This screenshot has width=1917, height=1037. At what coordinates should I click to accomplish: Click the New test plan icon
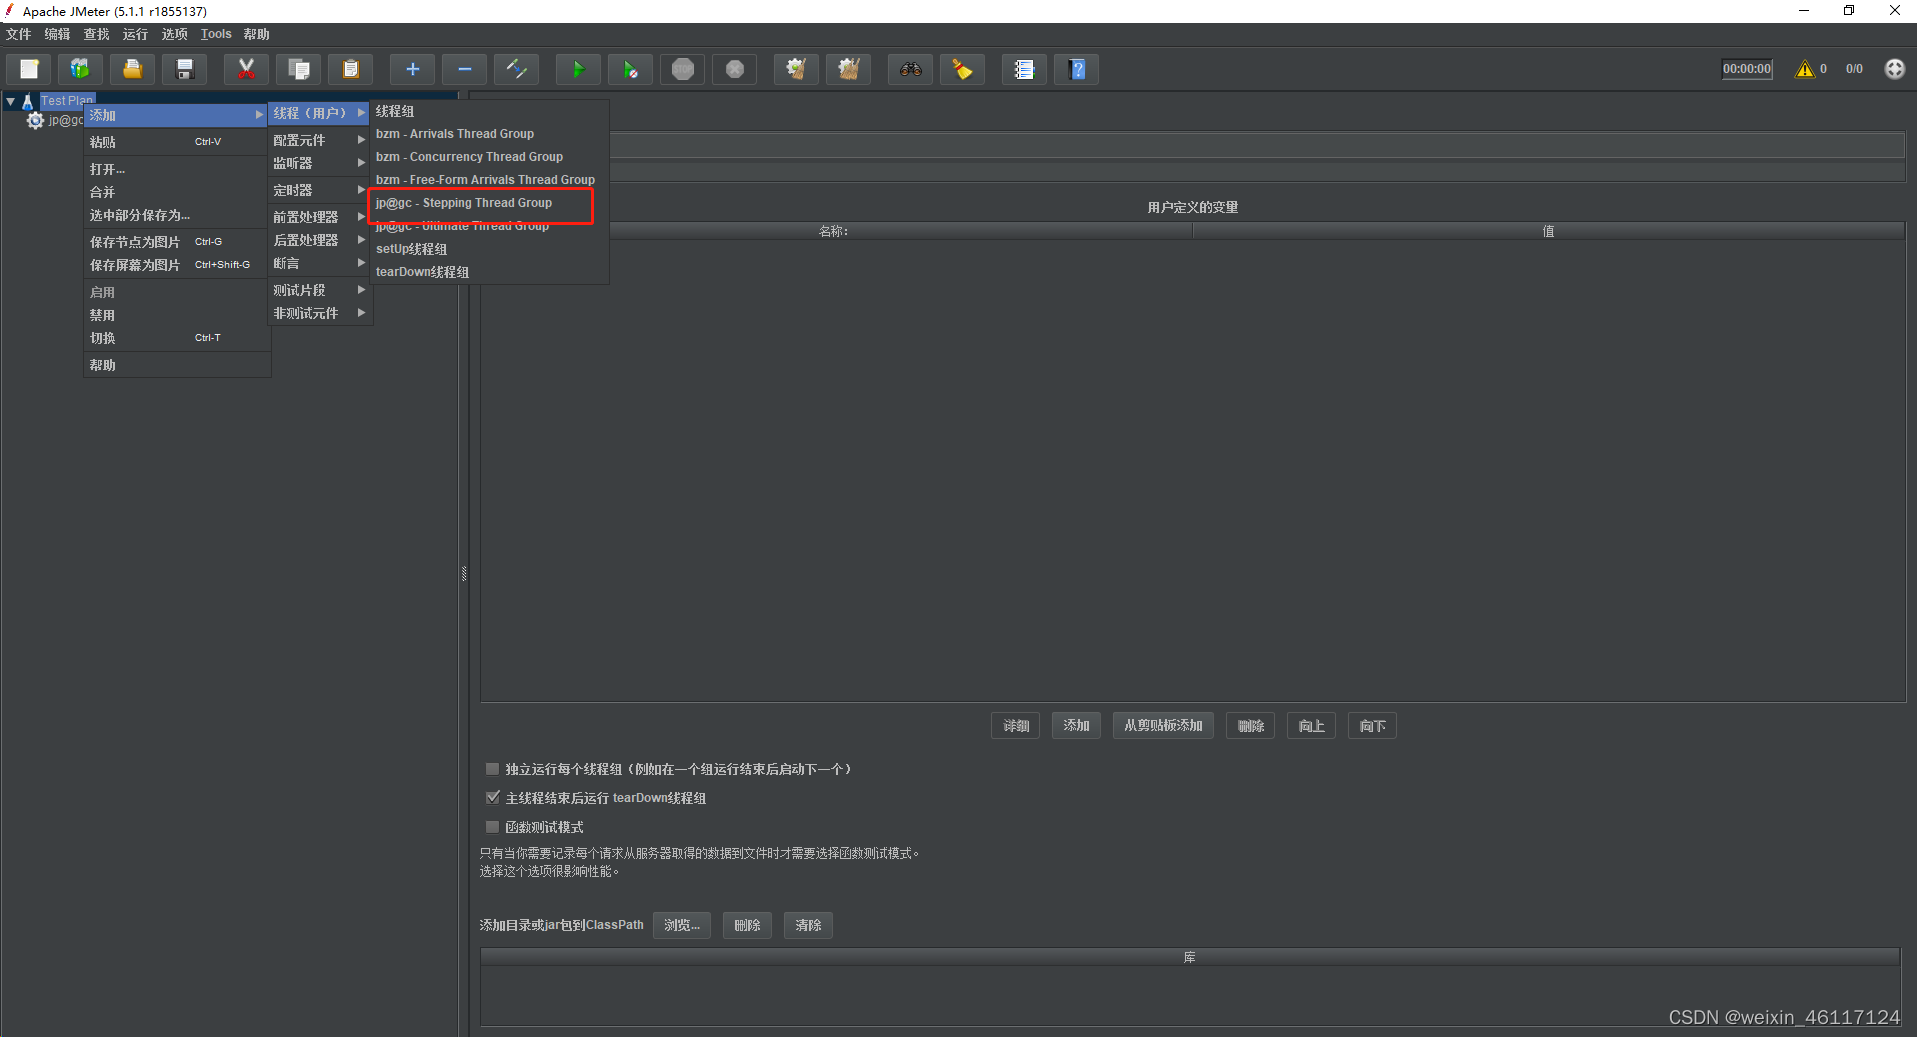29,69
